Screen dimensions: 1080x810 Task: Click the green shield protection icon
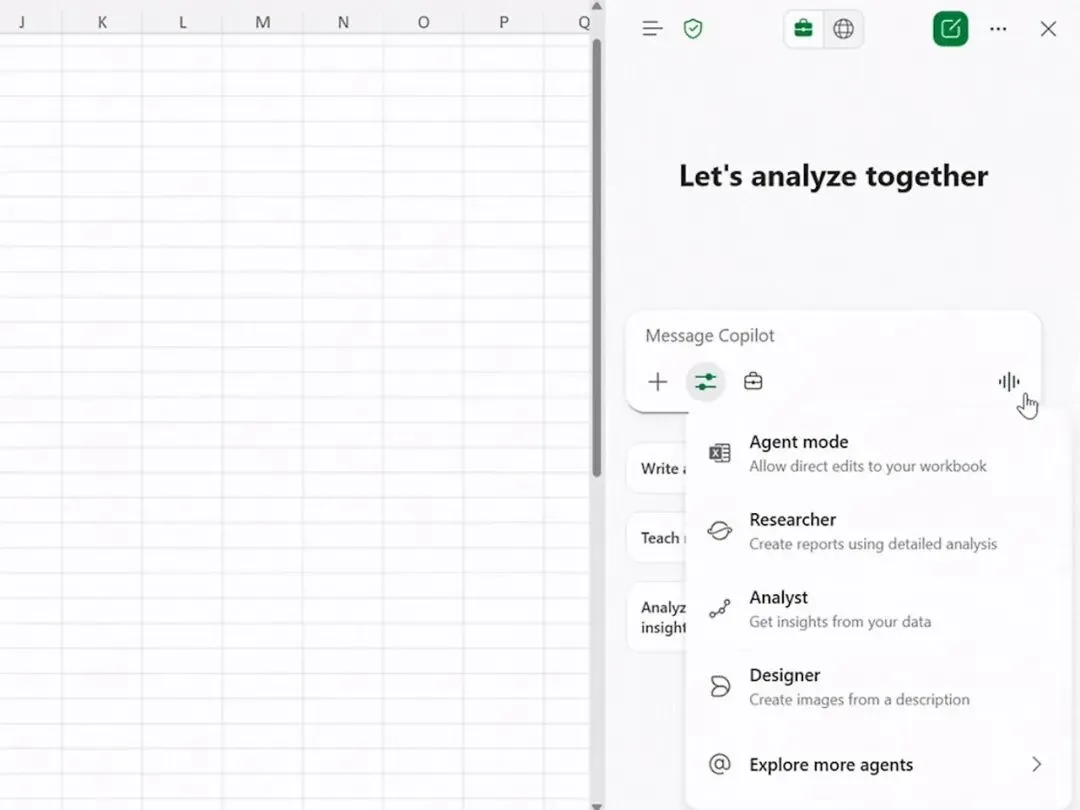[x=693, y=29]
